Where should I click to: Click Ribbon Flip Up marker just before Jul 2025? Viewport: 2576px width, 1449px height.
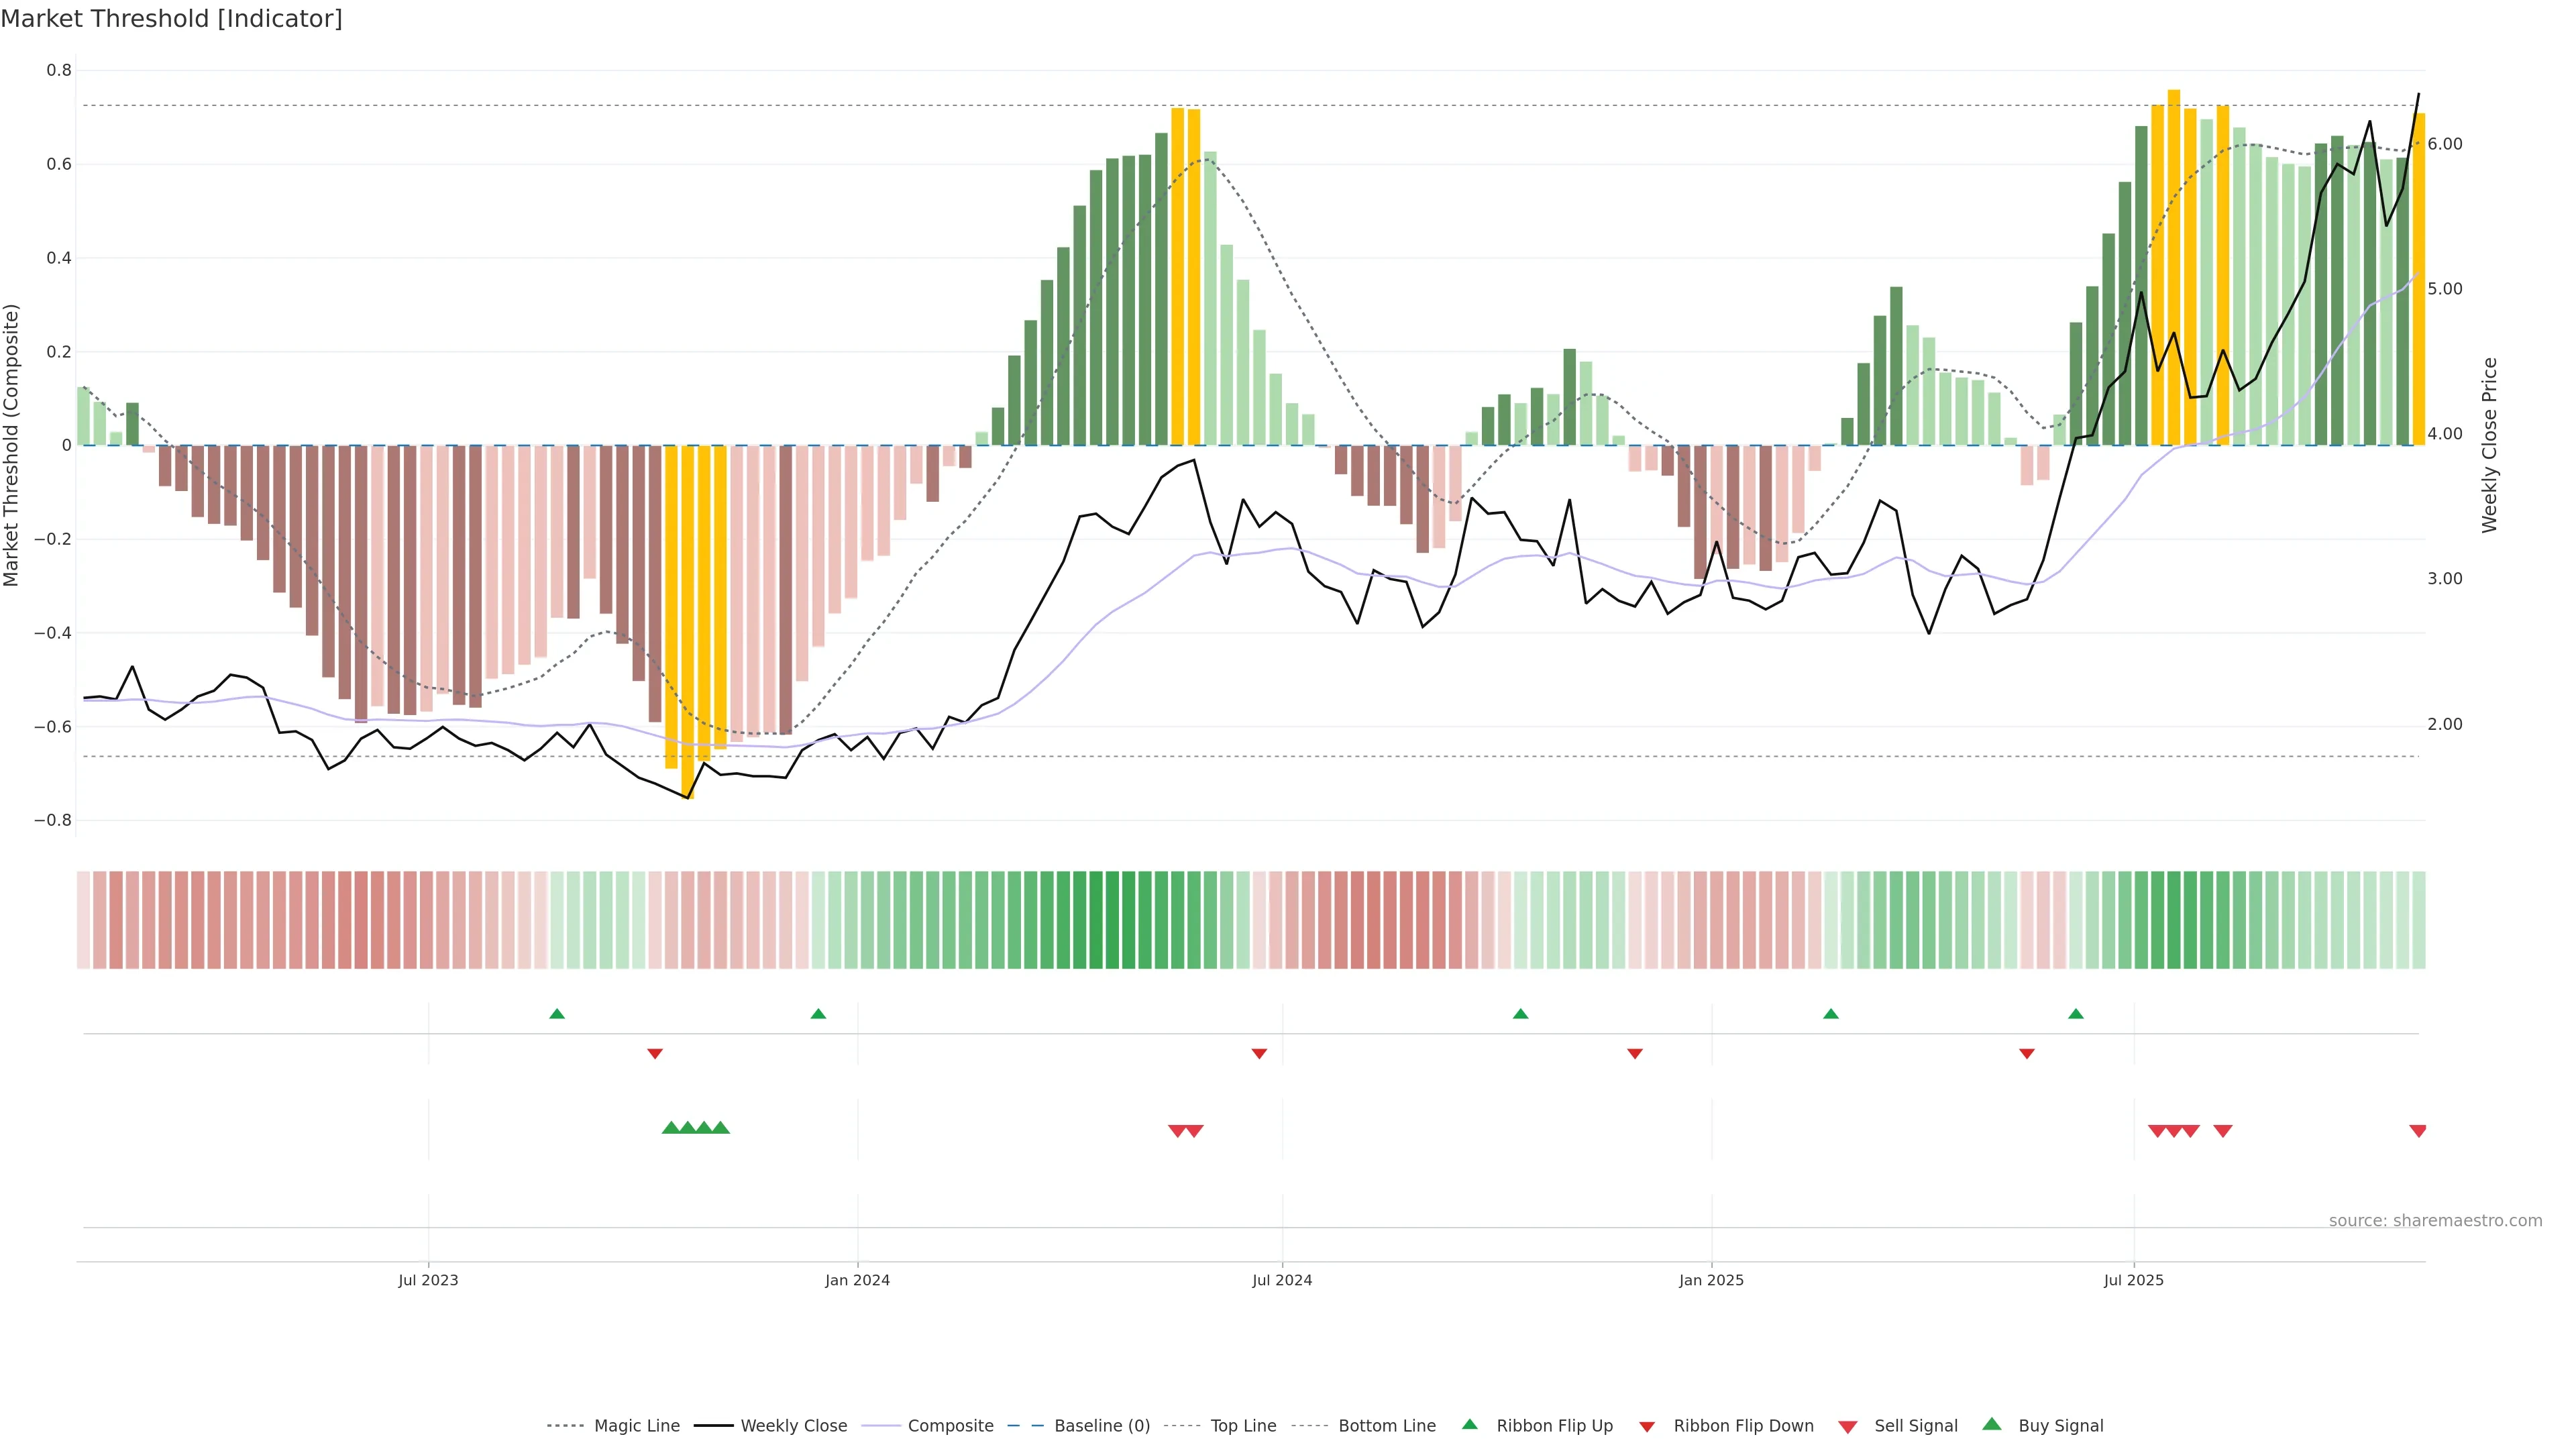click(2075, 1014)
